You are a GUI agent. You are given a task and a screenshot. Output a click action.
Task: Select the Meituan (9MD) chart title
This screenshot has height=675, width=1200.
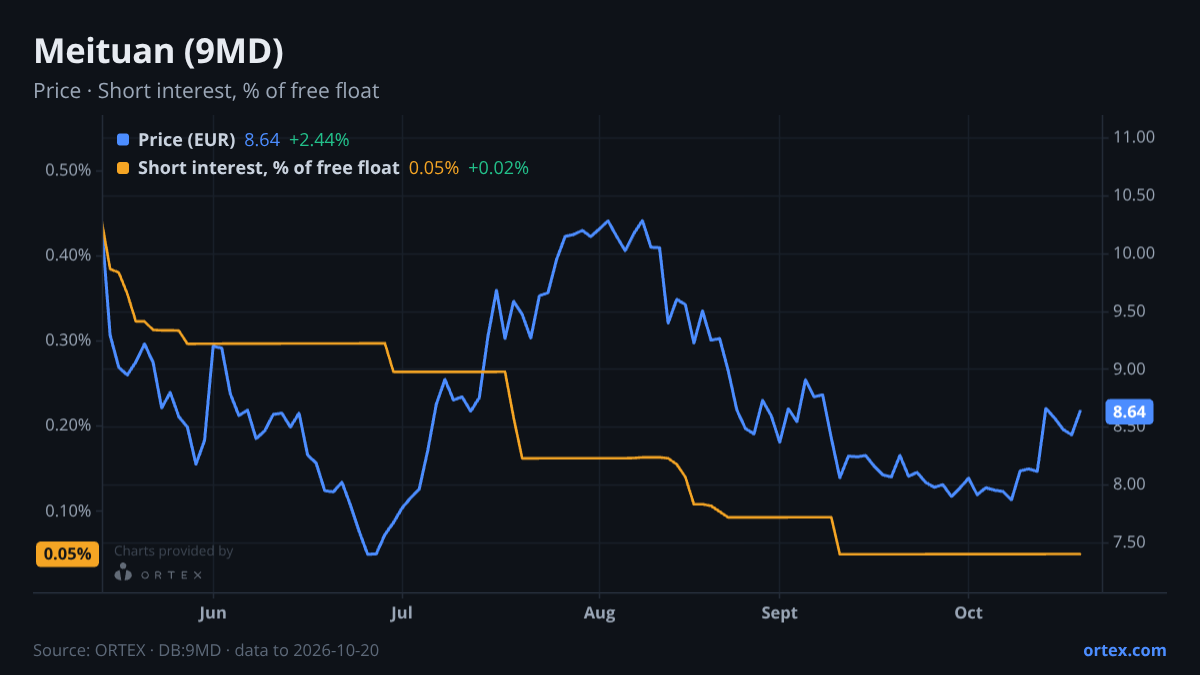[x=158, y=52]
